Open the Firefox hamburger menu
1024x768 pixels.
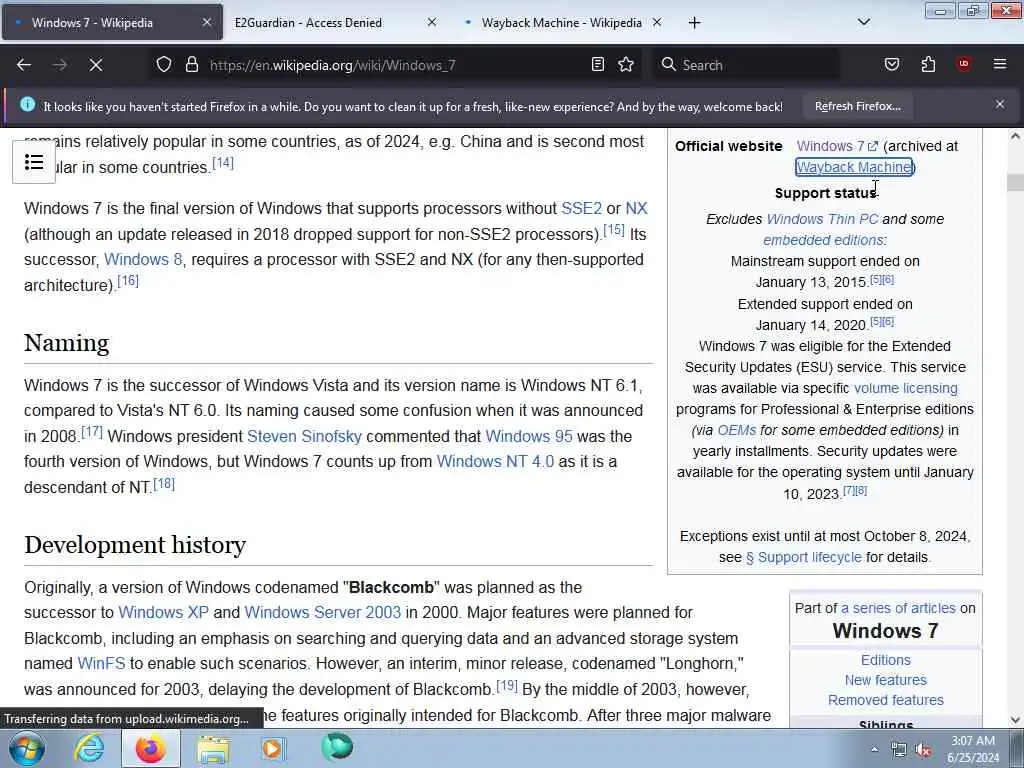pos(1000,64)
